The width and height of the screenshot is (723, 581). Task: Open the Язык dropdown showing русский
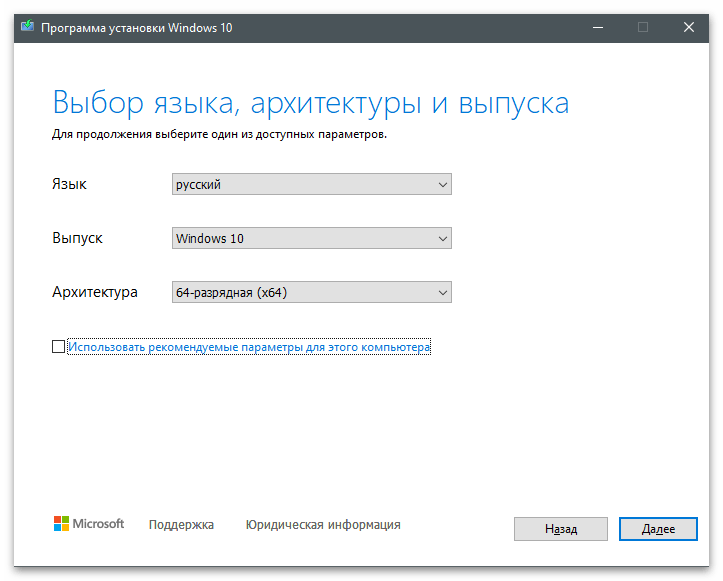[312, 184]
